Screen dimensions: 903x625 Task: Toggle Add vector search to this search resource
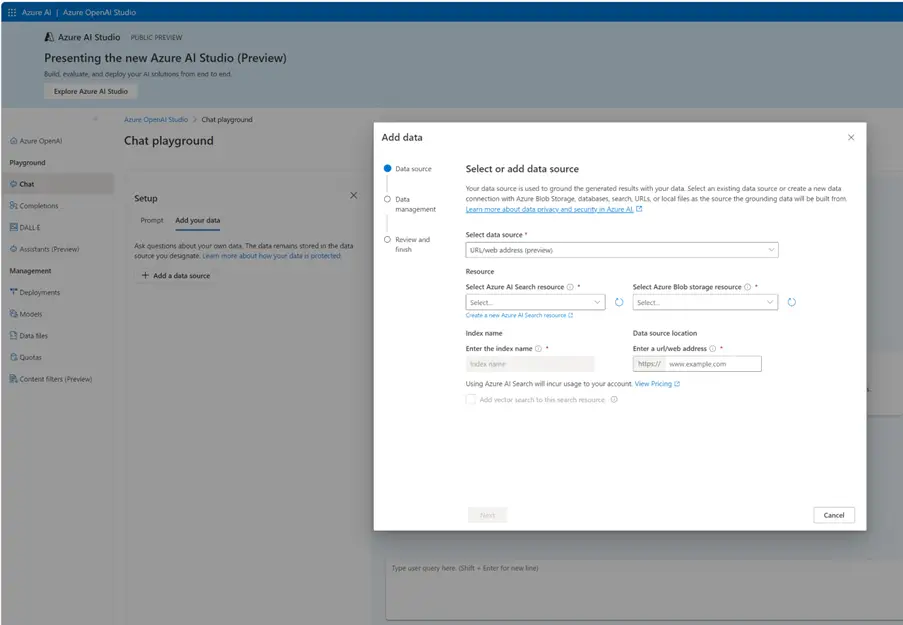[x=471, y=400]
